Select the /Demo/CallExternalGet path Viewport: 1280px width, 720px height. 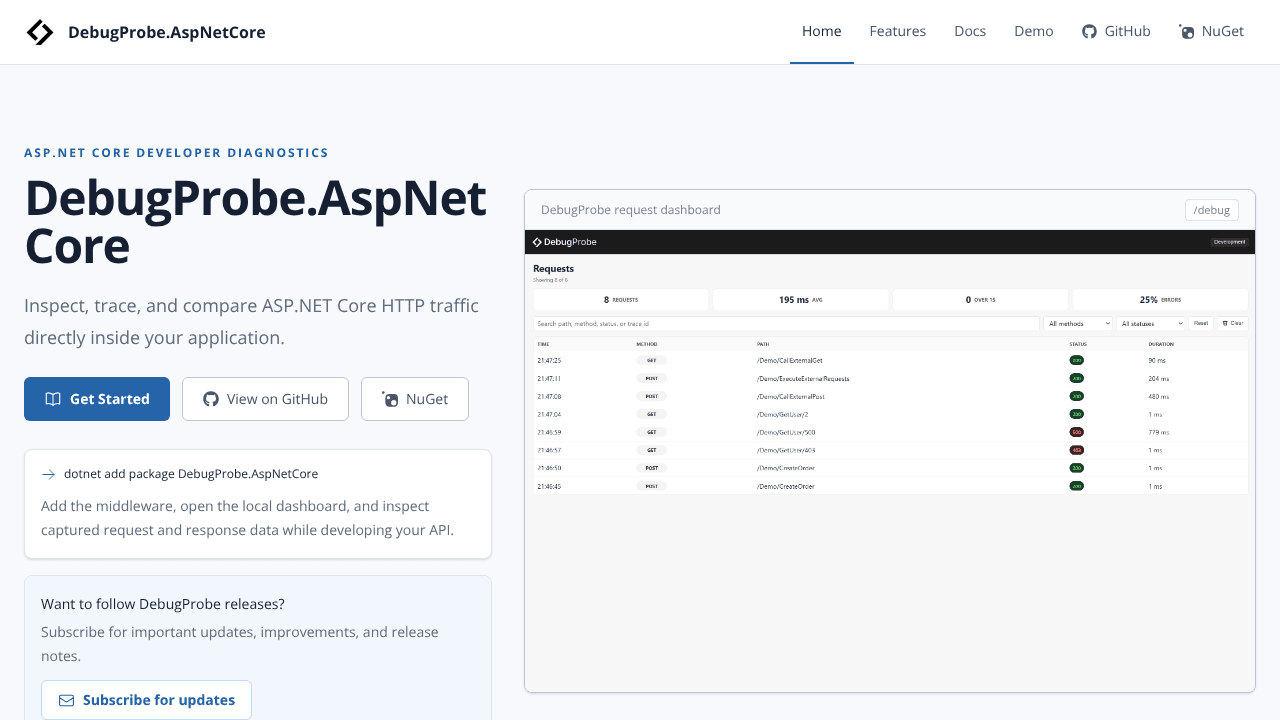tap(789, 360)
